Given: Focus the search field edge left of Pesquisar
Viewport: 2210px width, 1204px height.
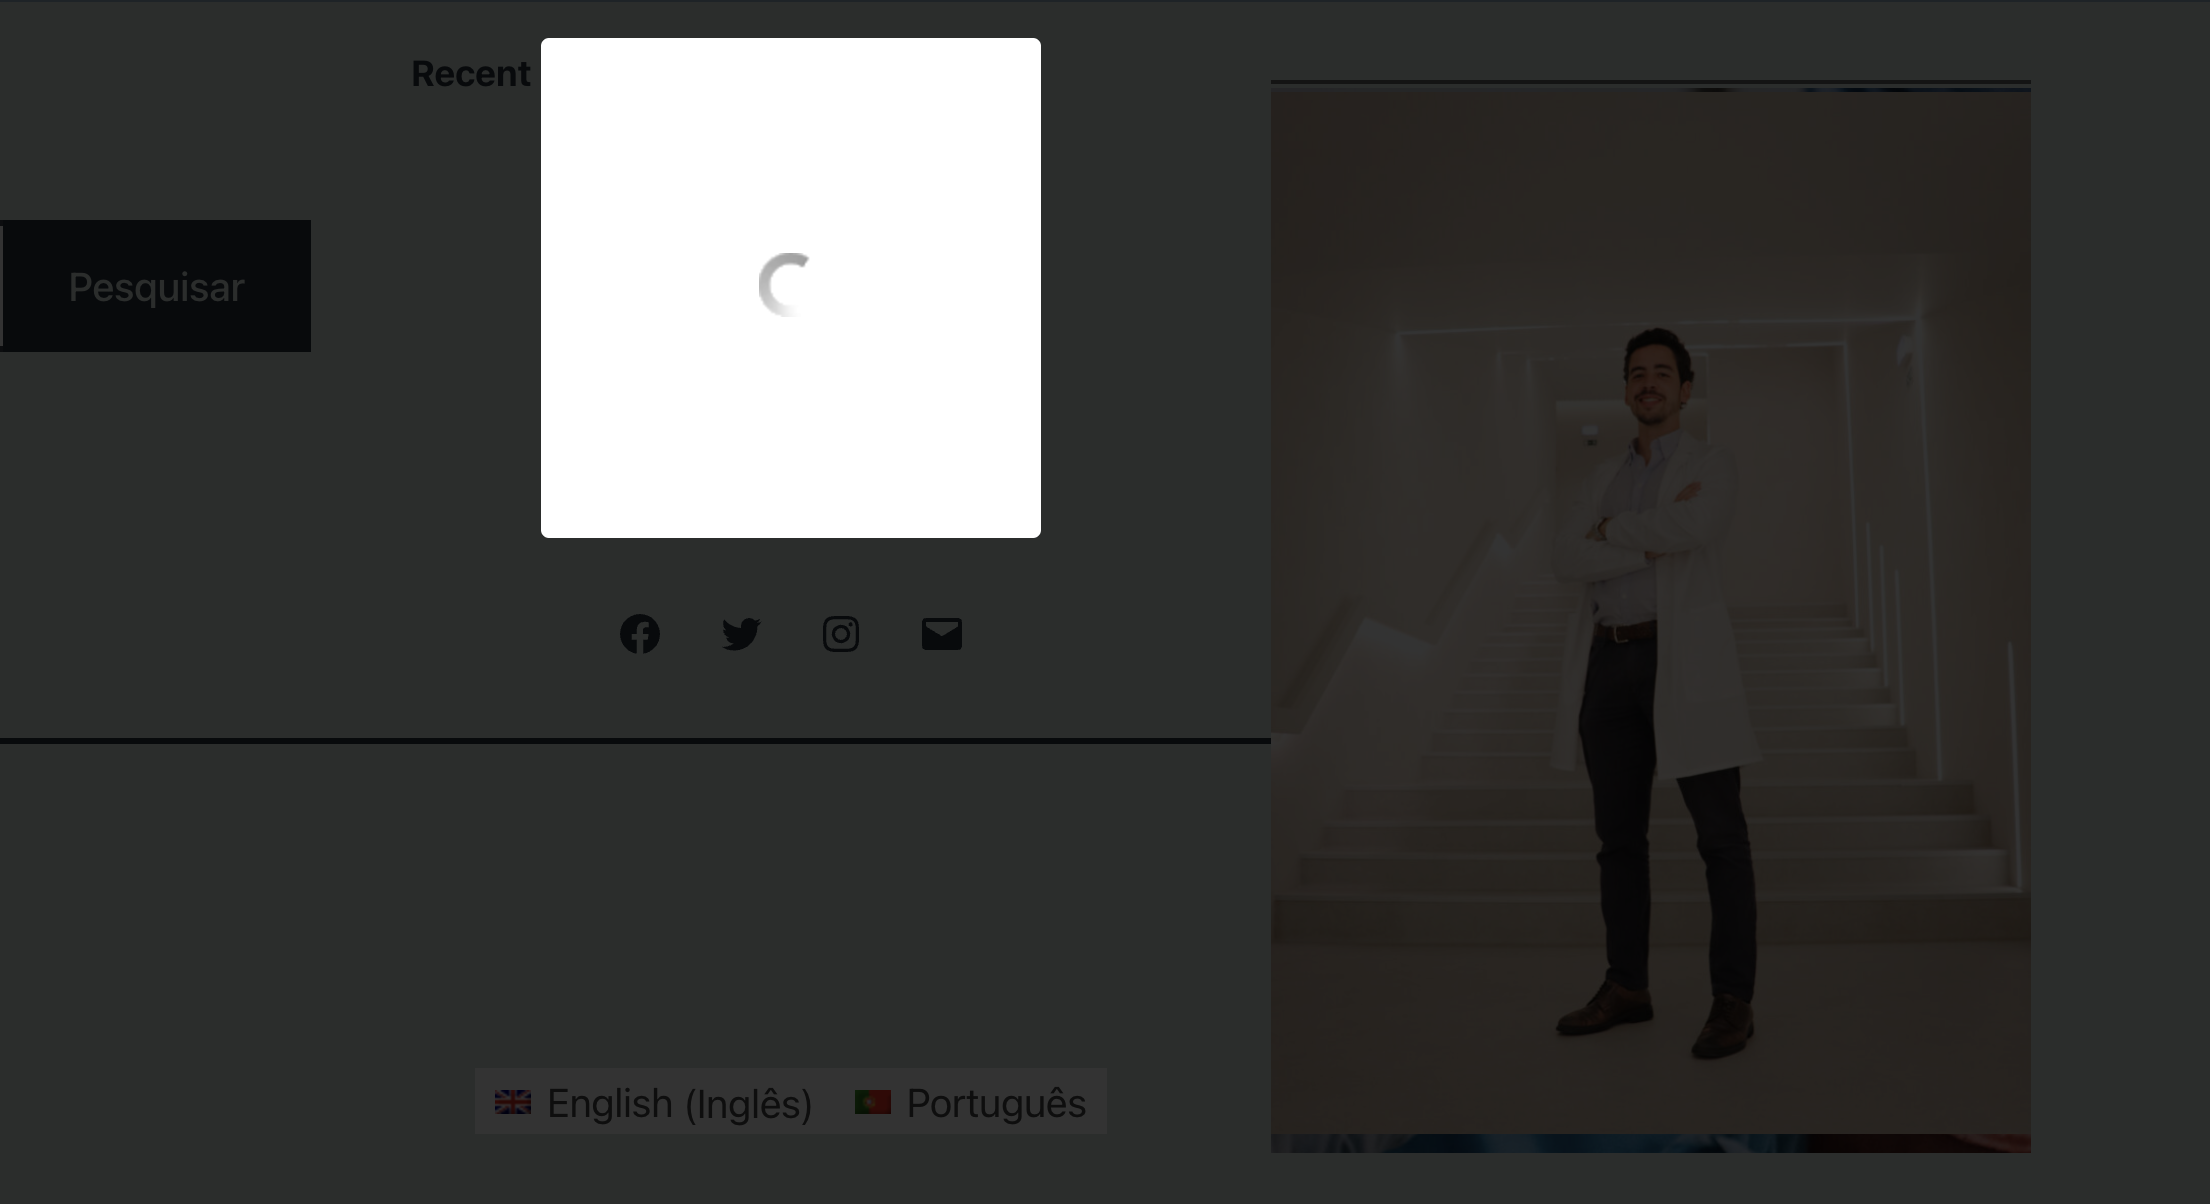Looking at the screenshot, I should [1, 286].
